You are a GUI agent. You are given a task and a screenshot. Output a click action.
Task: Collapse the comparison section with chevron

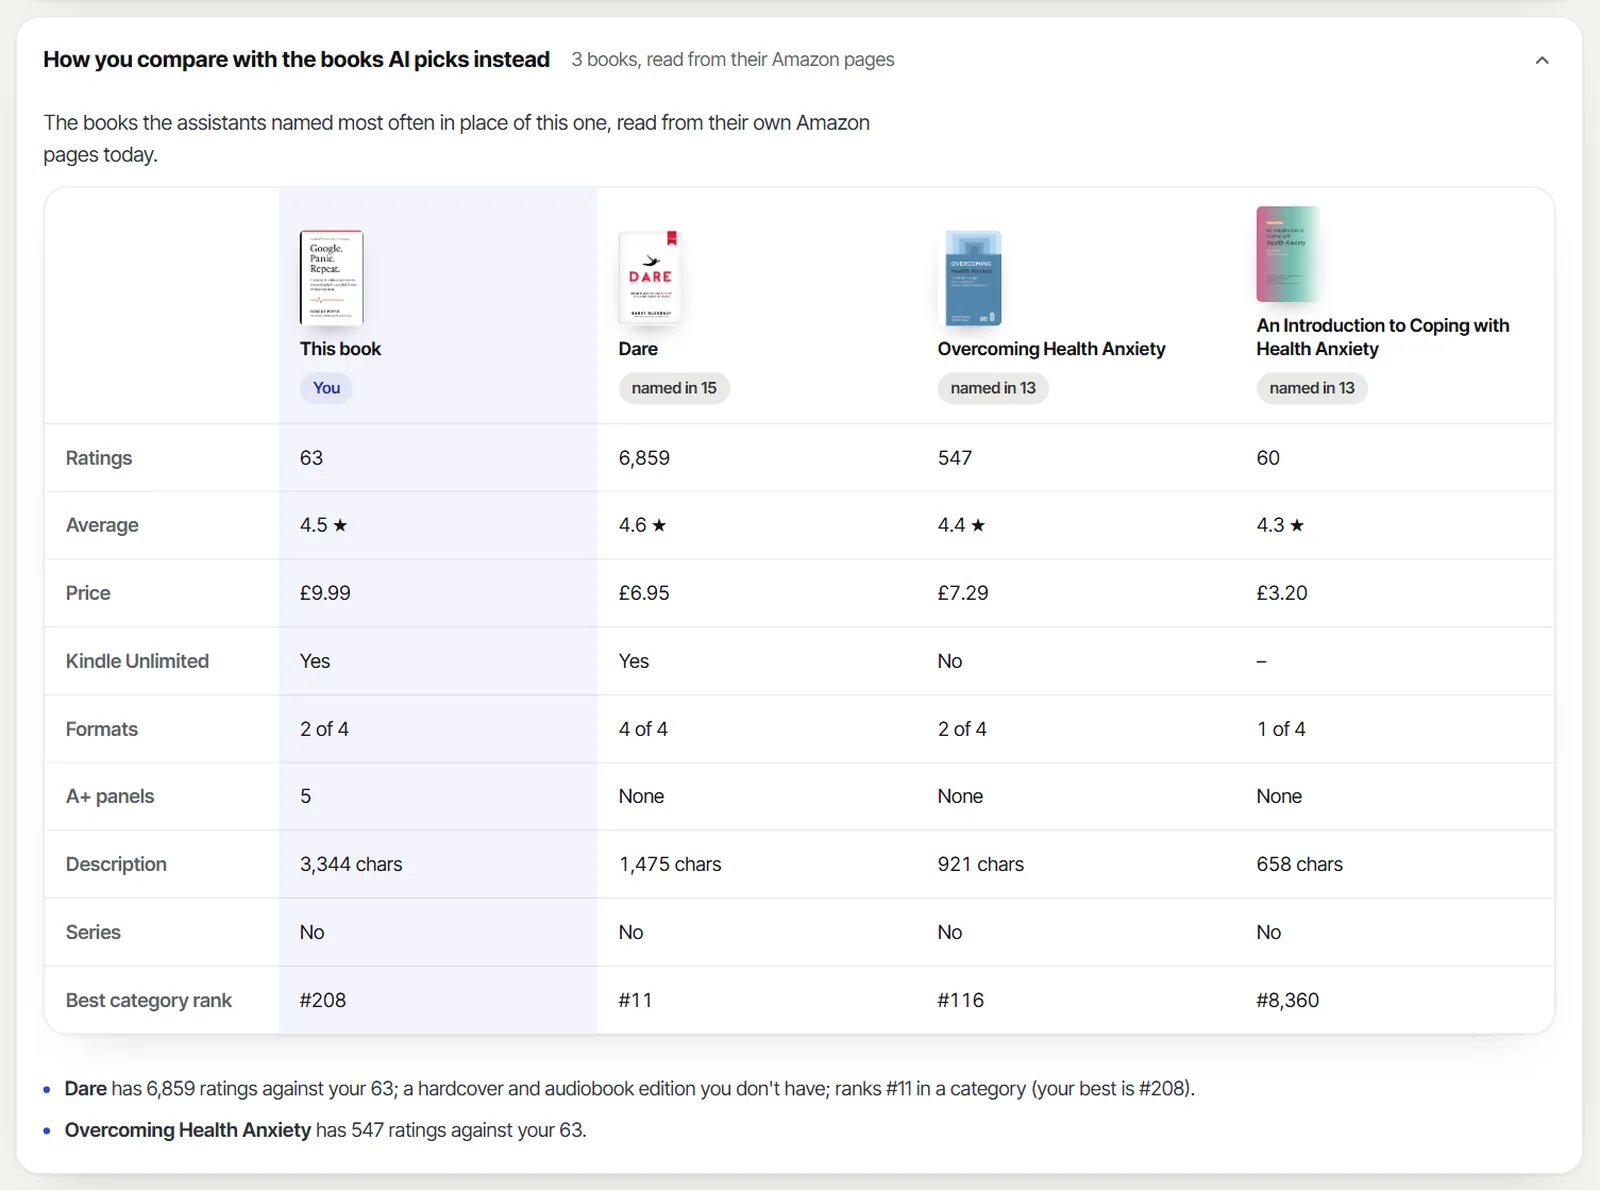tap(1542, 60)
